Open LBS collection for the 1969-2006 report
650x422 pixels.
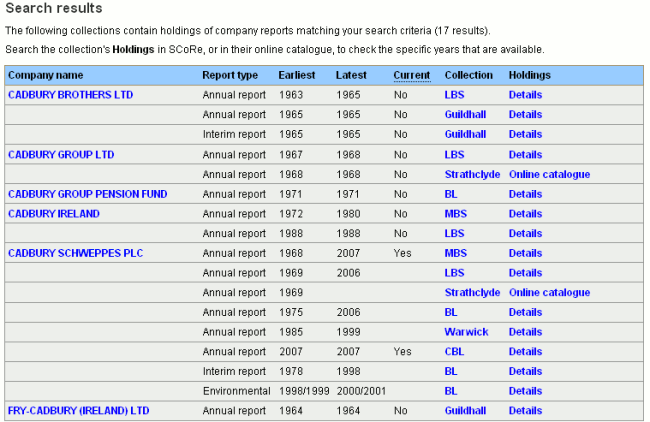click(x=454, y=273)
